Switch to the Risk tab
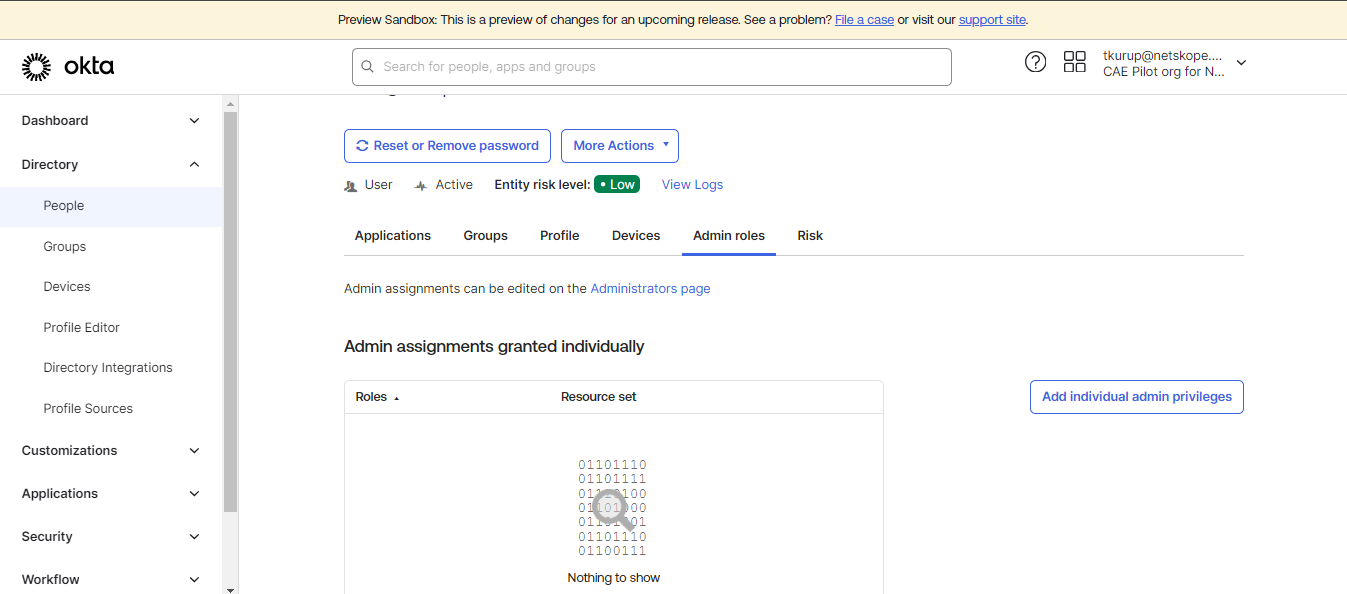Viewport: 1347px width, 594px height. [x=810, y=236]
